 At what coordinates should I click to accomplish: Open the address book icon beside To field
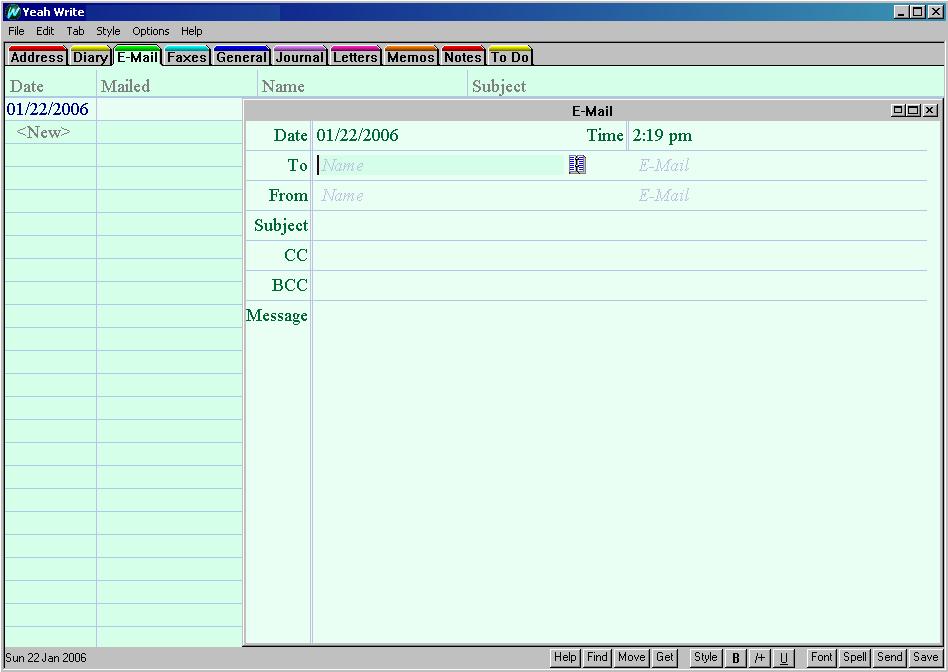tap(577, 165)
